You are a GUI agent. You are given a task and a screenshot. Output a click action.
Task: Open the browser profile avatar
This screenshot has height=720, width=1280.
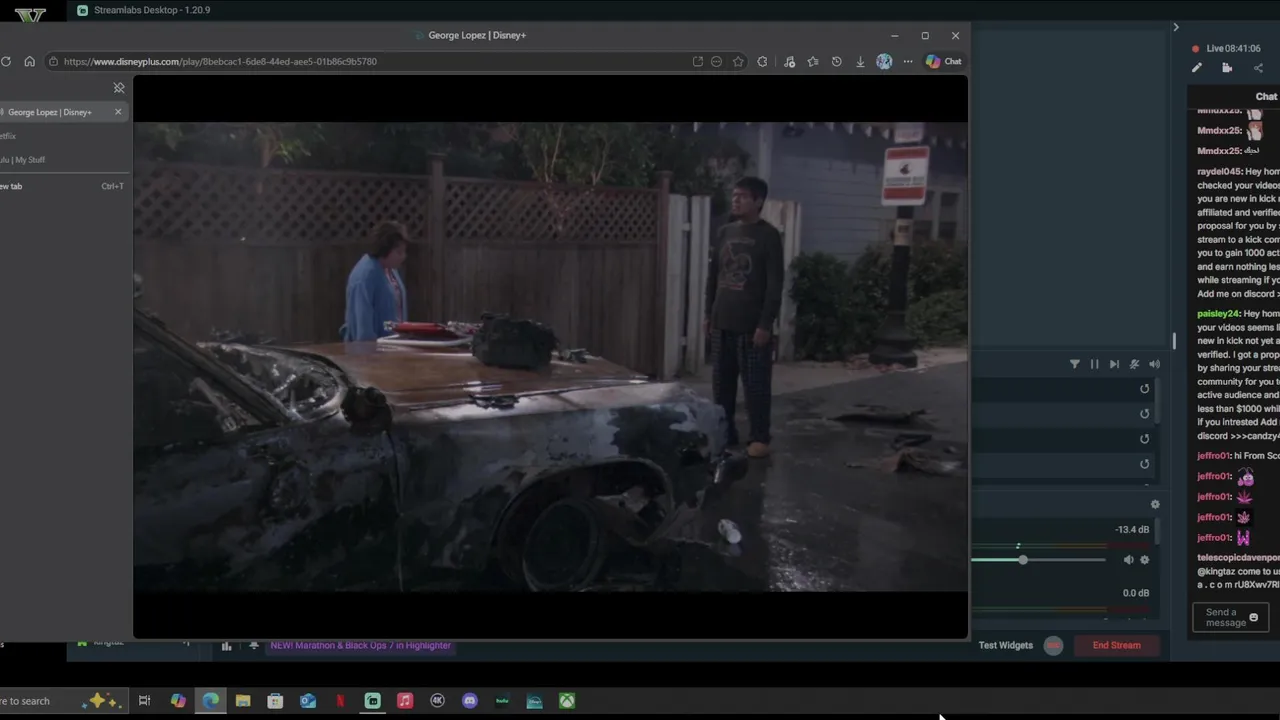[x=884, y=61]
